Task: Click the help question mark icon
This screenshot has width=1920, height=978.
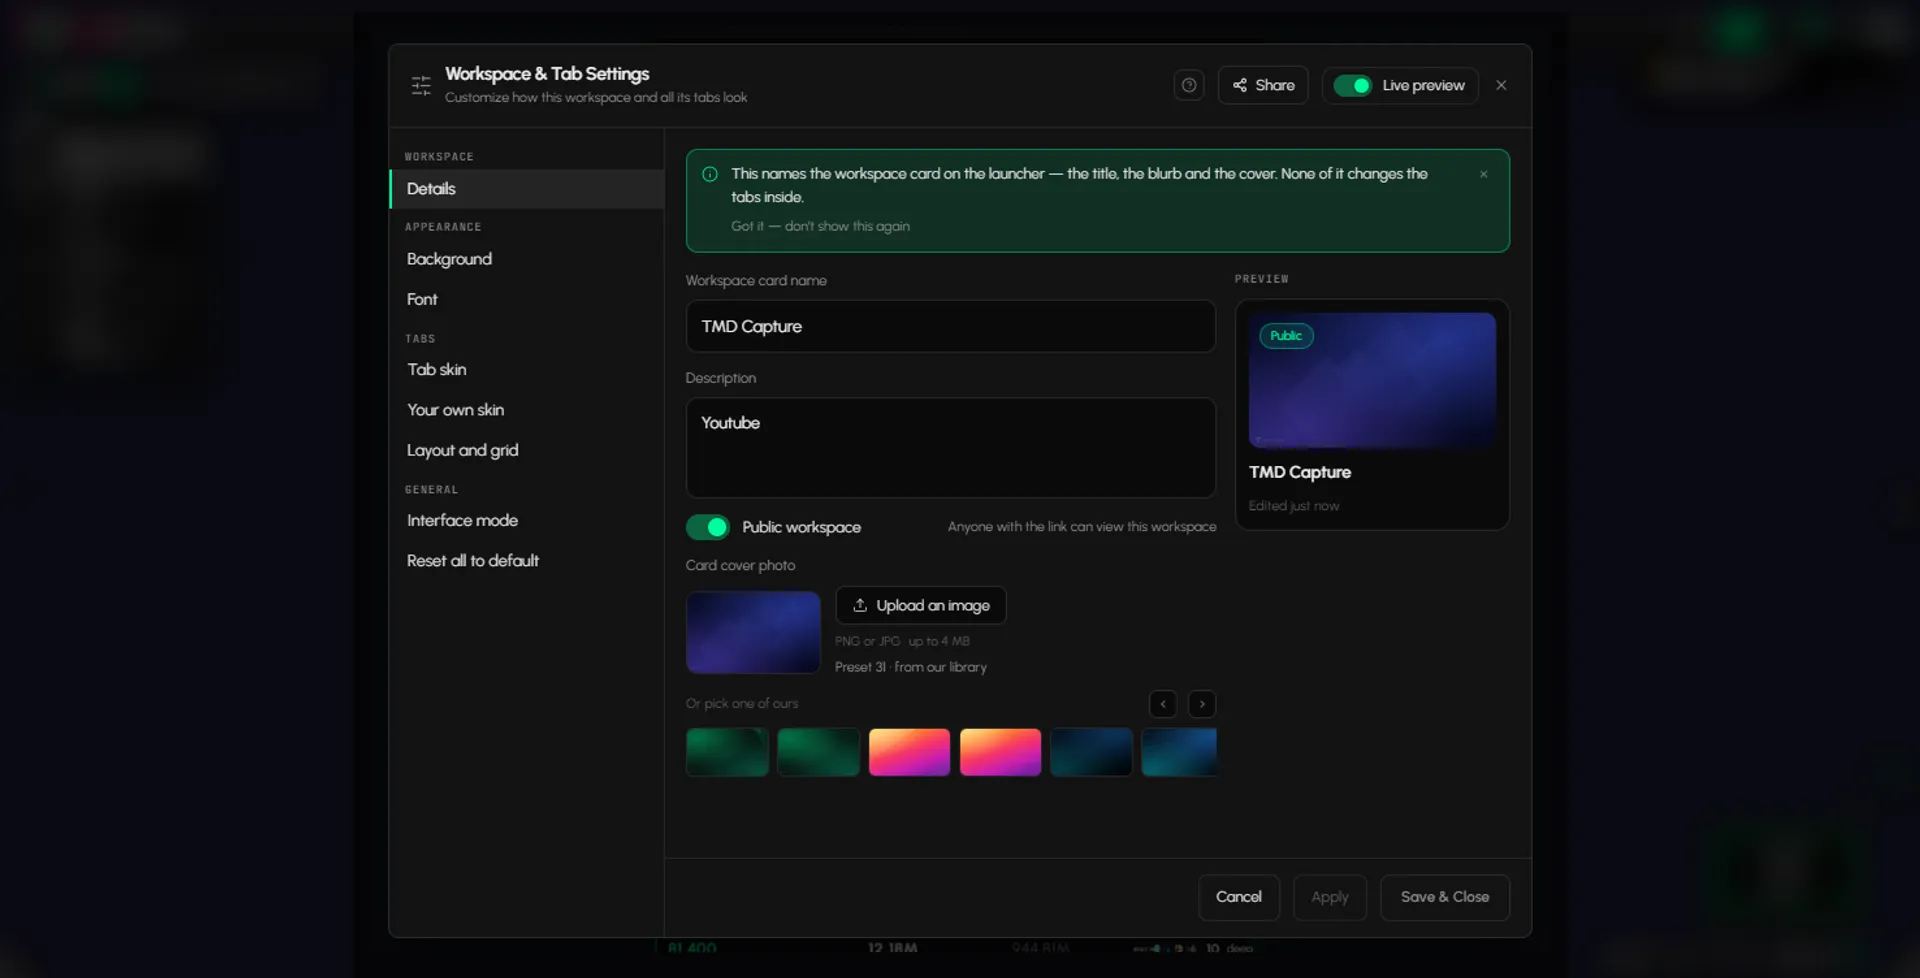Action: pos(1189,85)
